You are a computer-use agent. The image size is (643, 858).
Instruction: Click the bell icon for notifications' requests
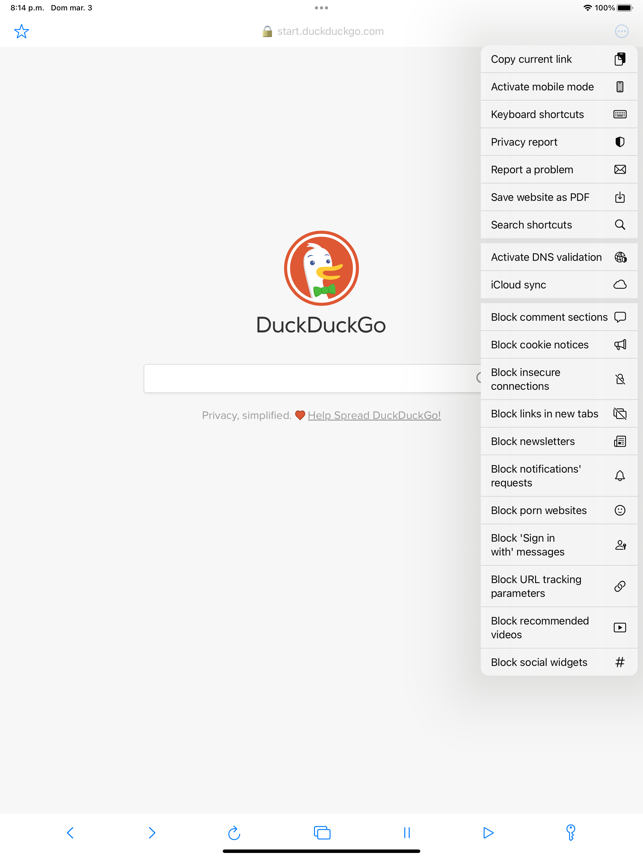coord(619,476)
